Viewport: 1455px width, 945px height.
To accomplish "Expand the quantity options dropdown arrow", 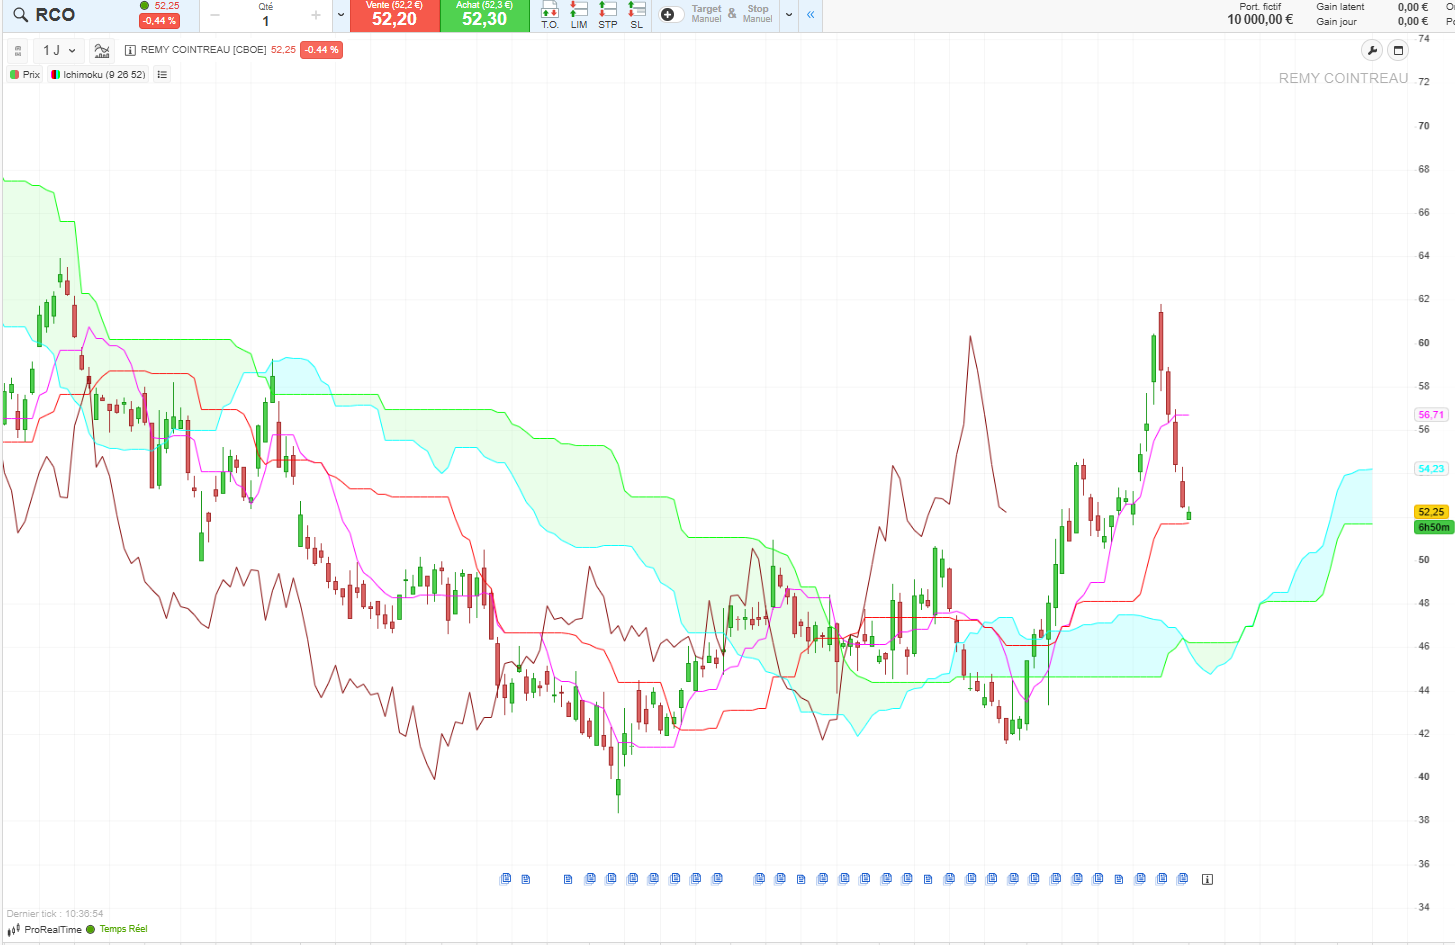I will pyautogui.click(x=341, y=15).
